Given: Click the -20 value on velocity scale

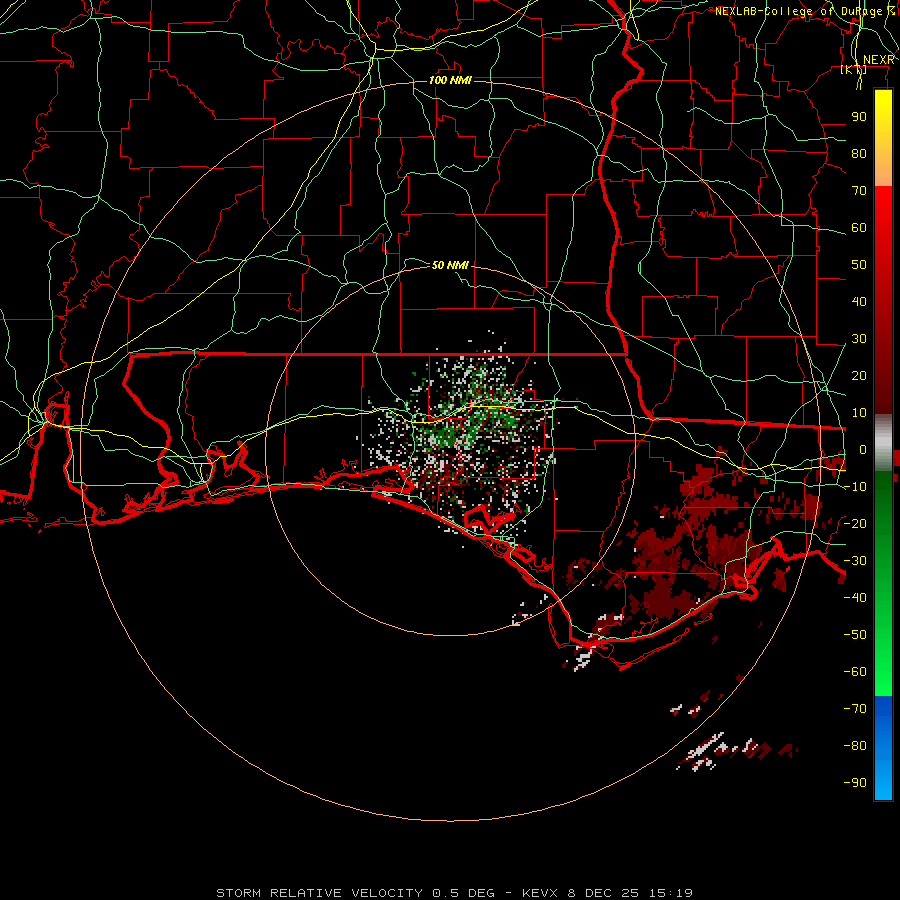Looking at the screenshot, I should 855,523.
